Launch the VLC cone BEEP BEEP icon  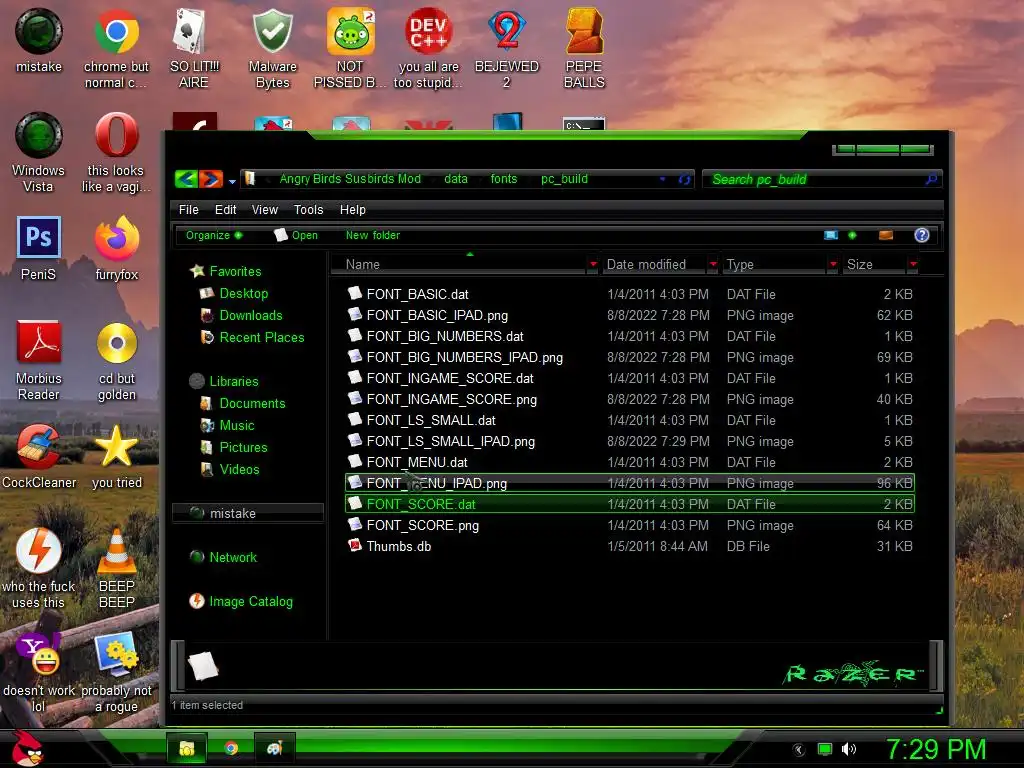(x=117, y=568)
